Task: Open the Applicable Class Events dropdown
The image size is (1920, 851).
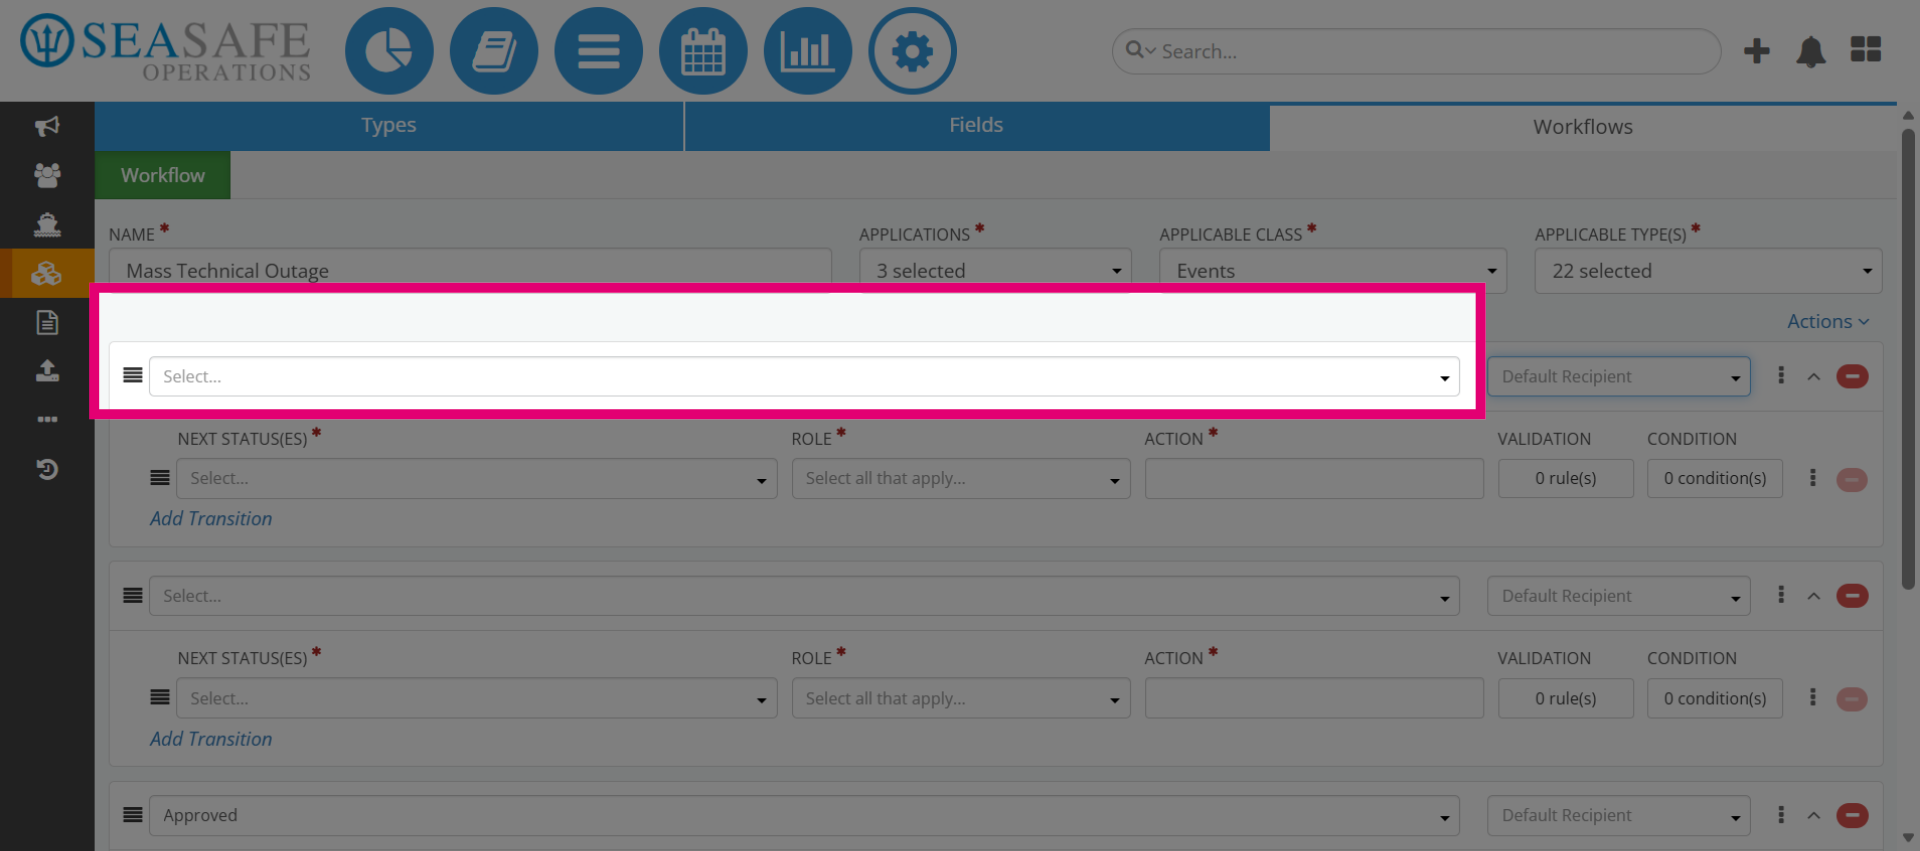Action: [x=1333, y=271]
